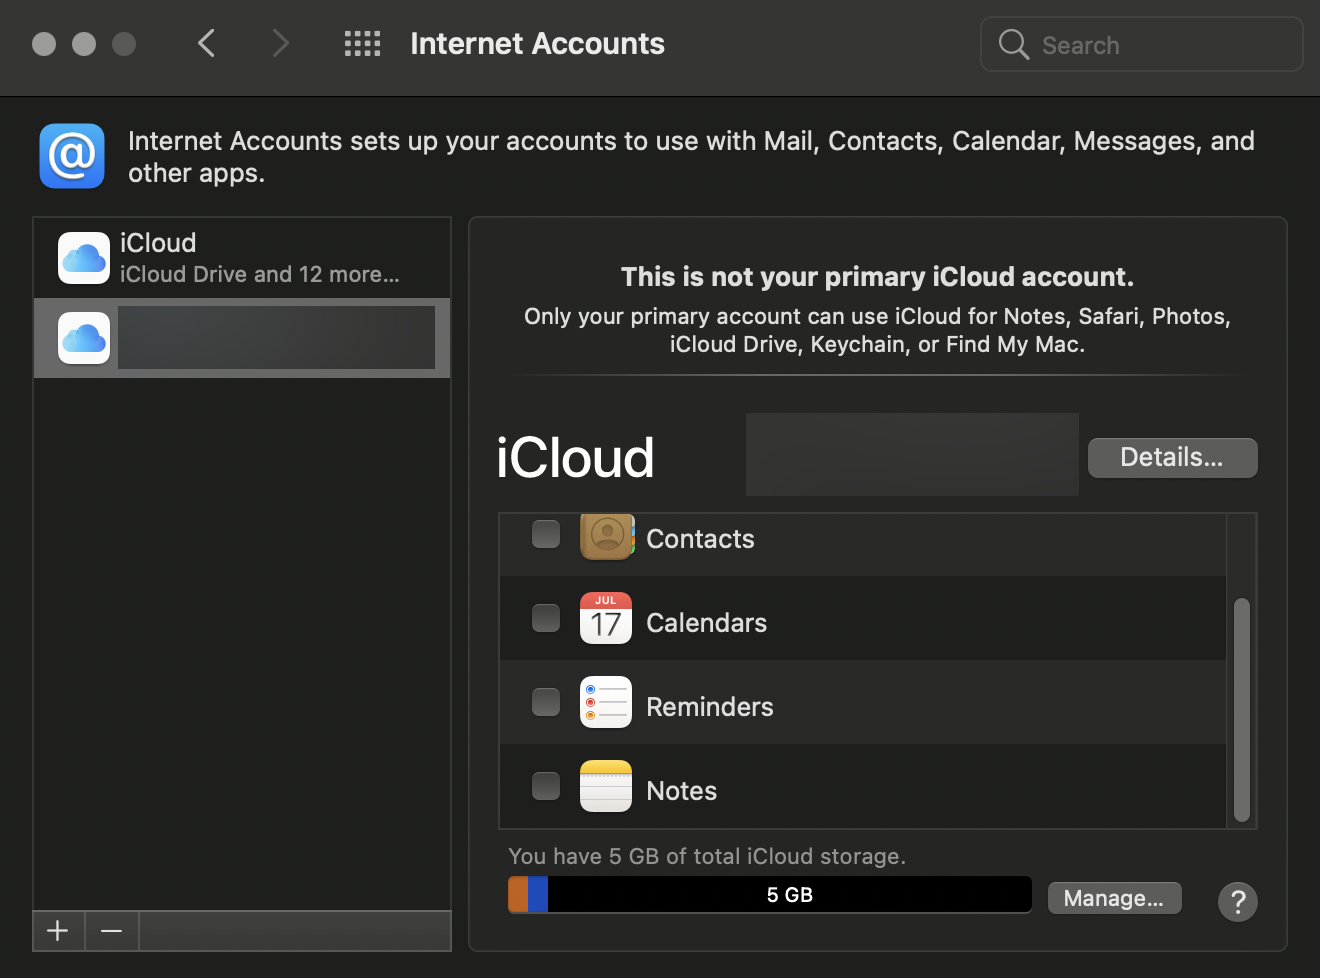The image size is (1320, 978).
Task: Click the Reminders label
Action: tap(710, 707)
